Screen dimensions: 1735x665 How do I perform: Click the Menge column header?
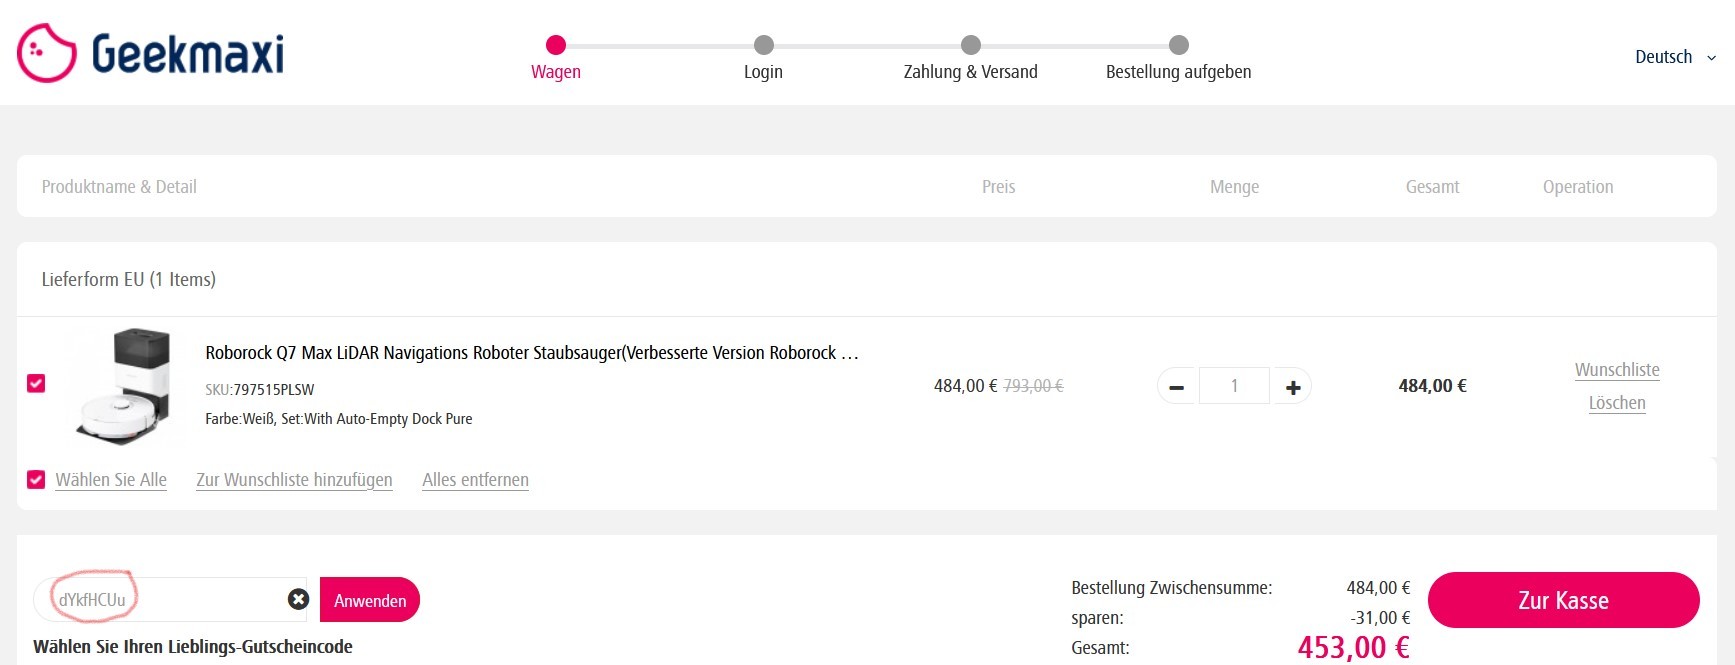1234,187
